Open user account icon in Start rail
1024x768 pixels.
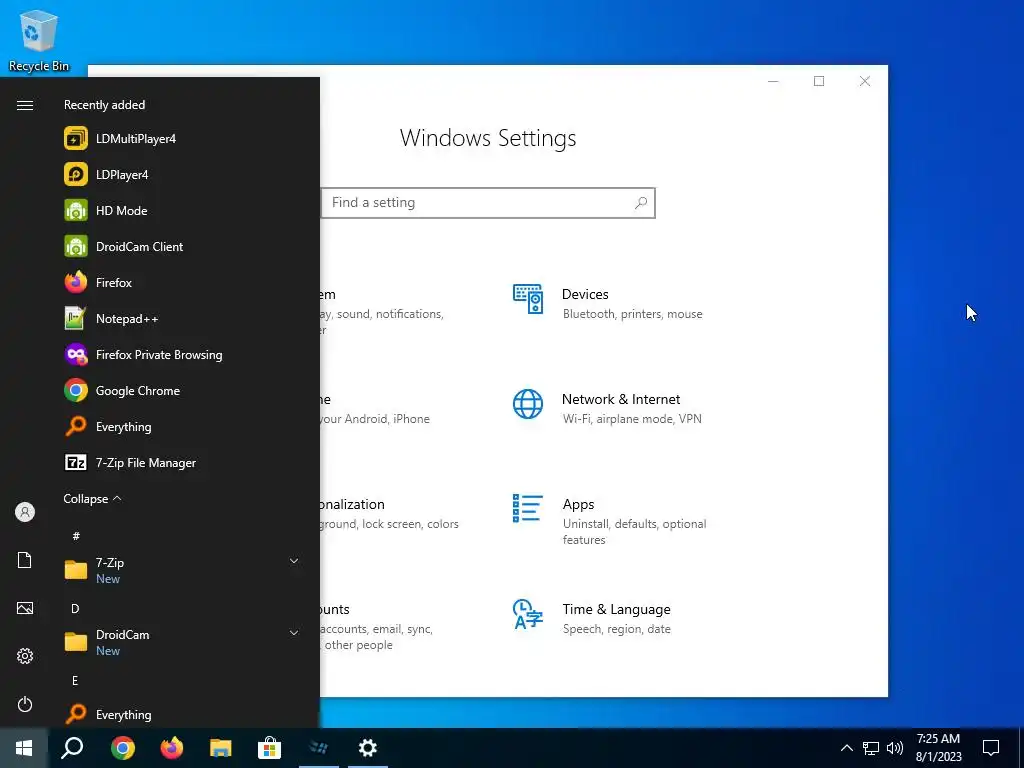coord(25,512)
